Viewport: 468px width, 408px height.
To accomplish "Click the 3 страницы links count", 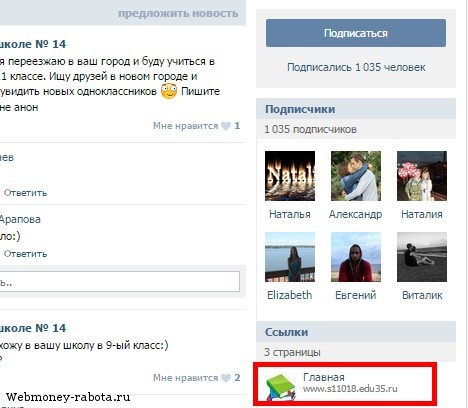I will coord(292,352).
